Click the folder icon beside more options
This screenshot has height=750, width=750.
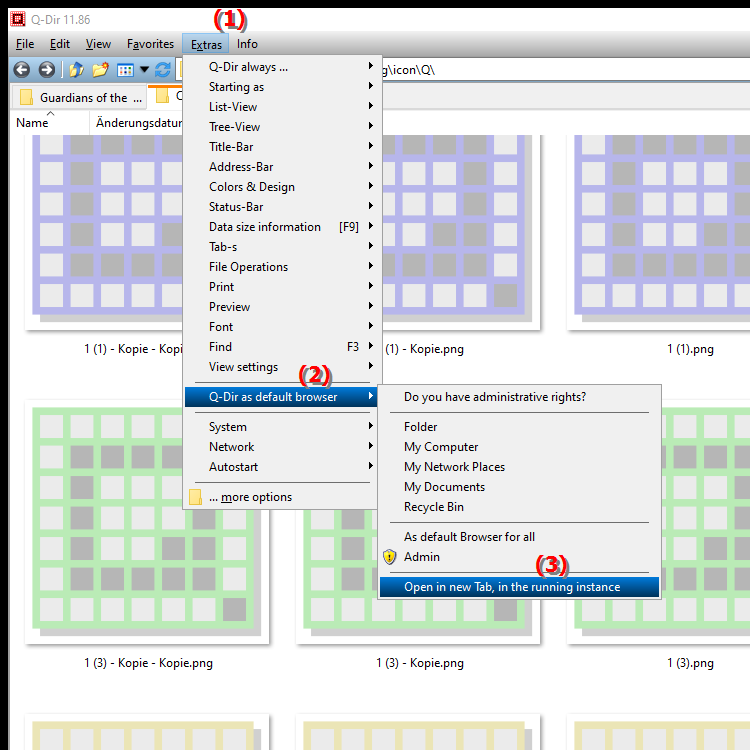coord(195,497)
